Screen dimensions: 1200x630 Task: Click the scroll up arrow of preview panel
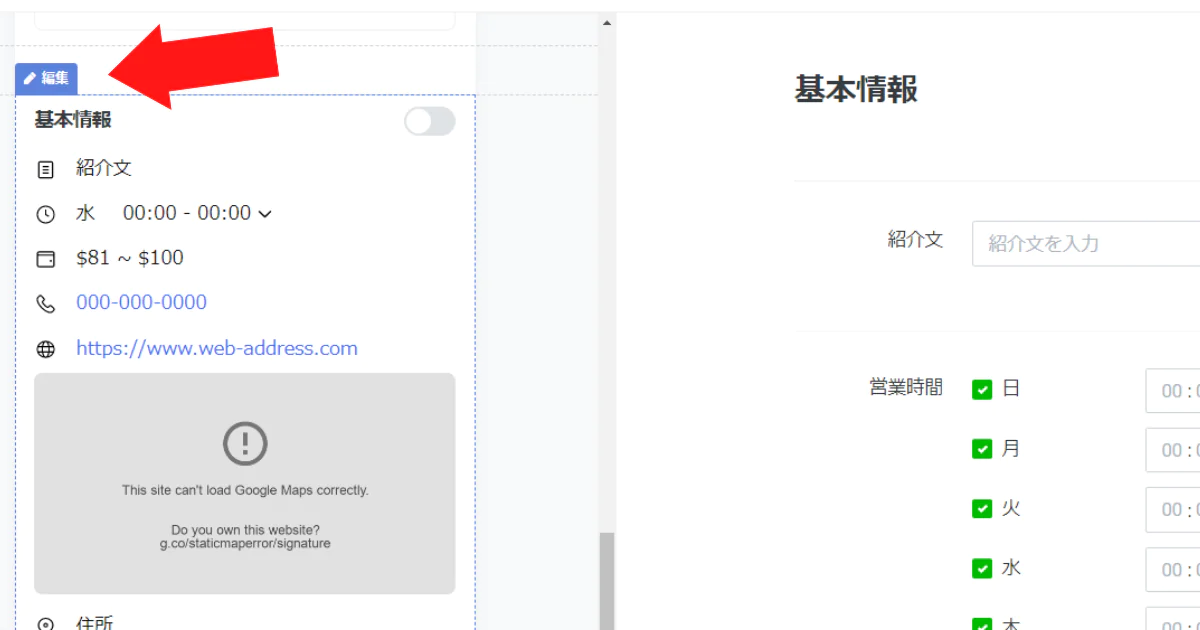click(606, 22)
